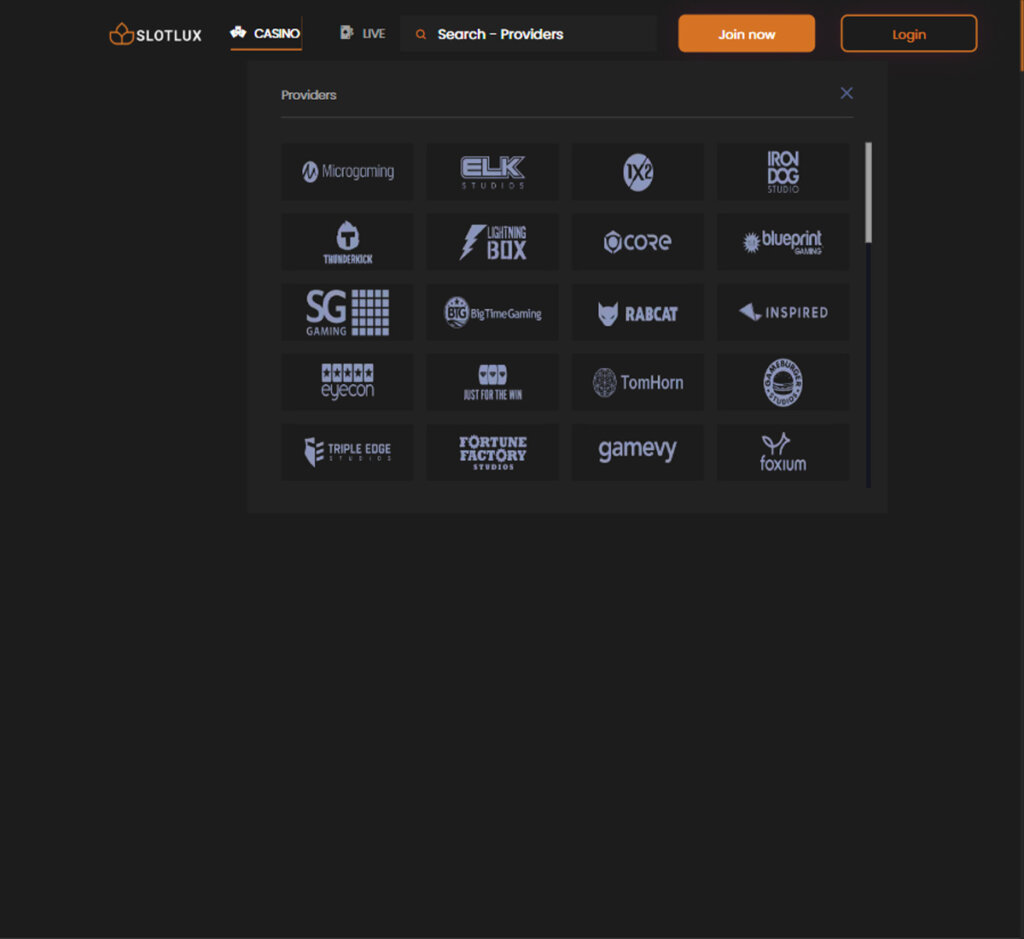Select the Iron Dog Studio provider
1024x939 pixels.
(782, 171)
